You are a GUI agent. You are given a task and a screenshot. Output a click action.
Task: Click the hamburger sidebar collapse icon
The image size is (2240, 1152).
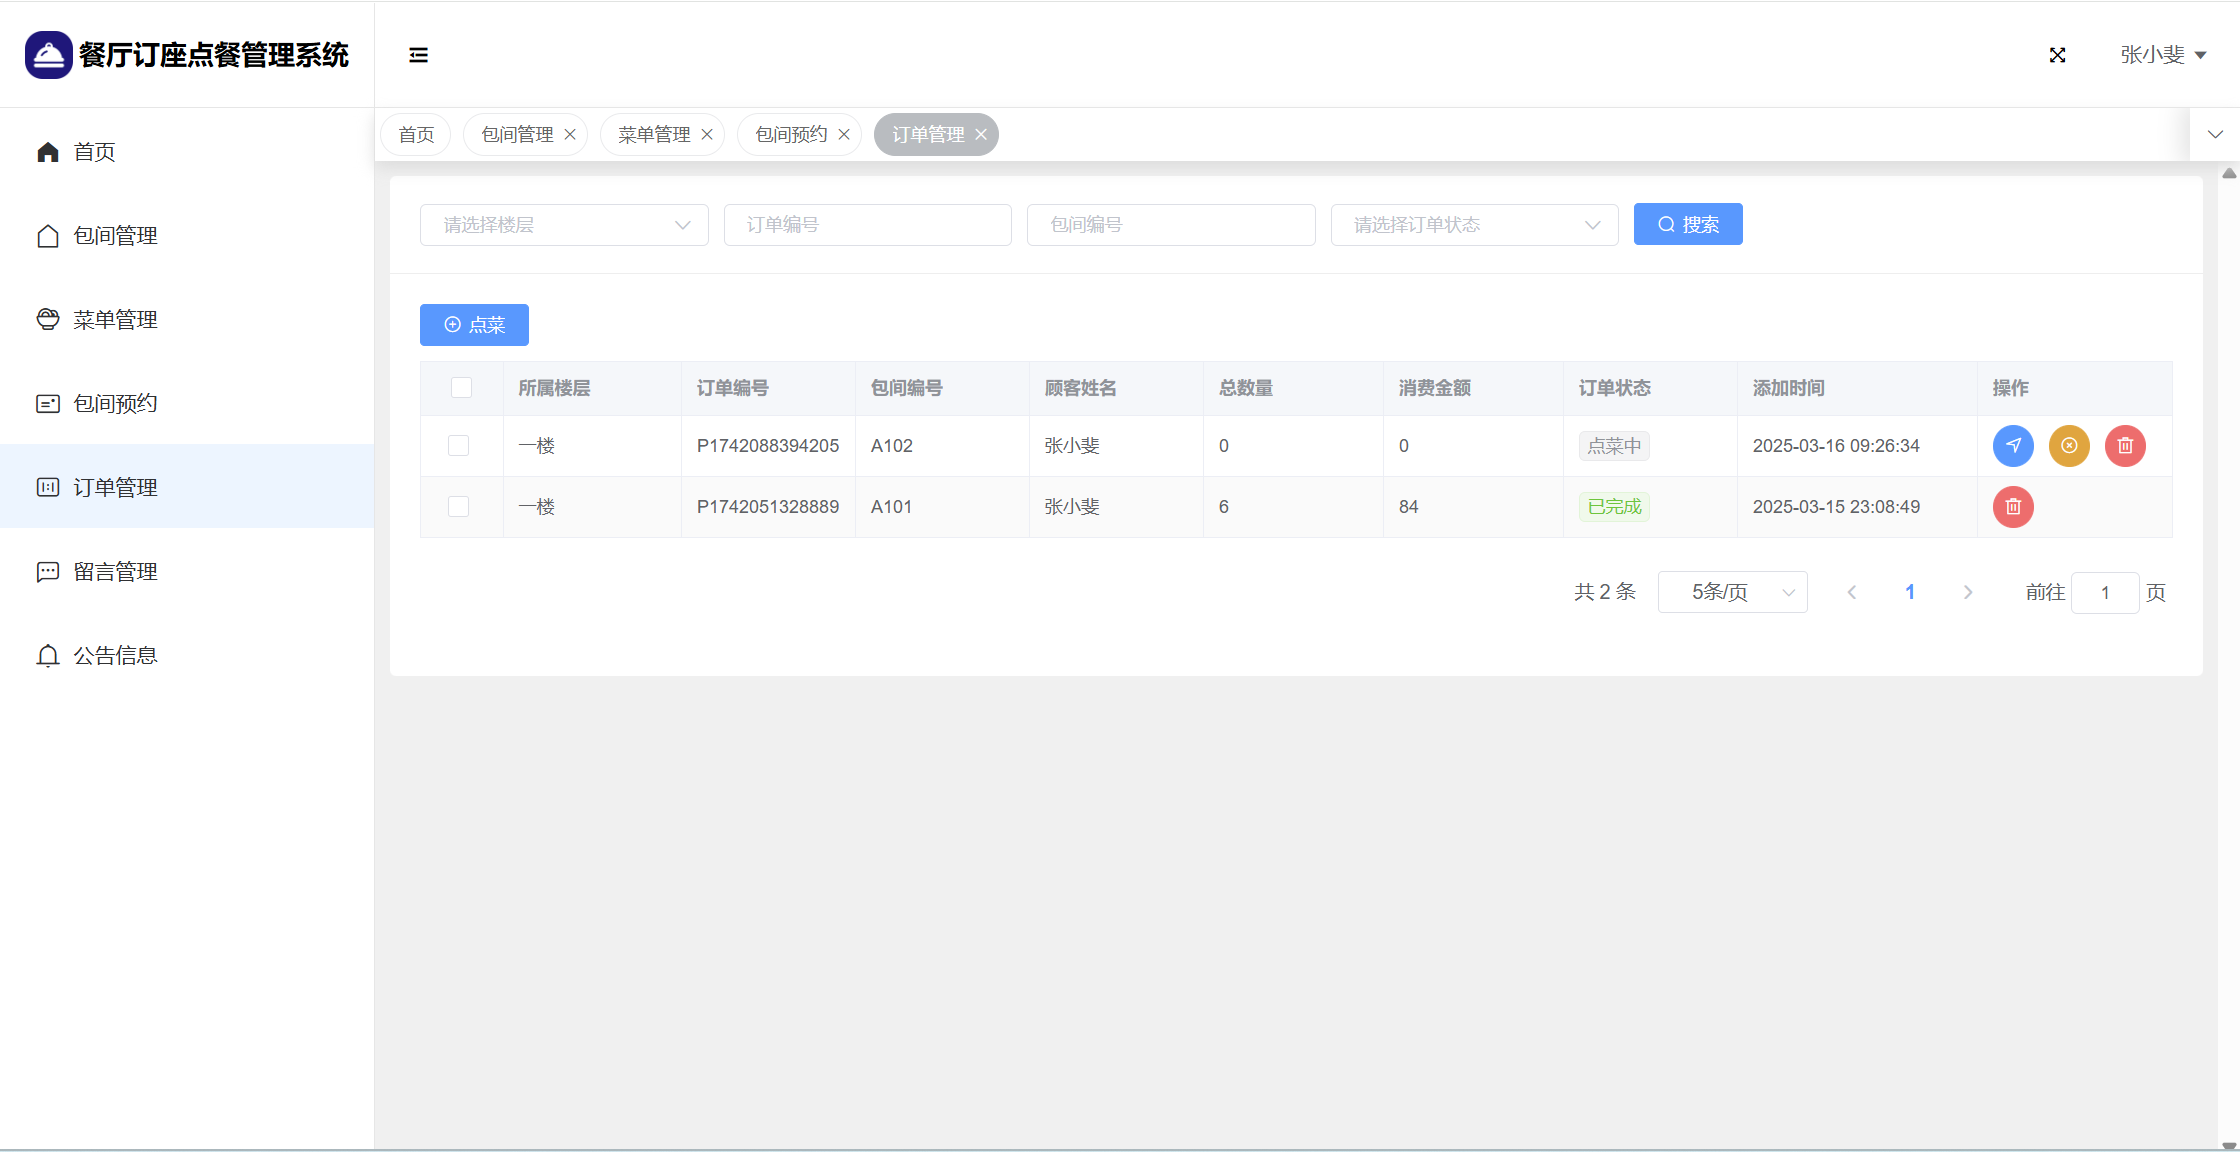pos(418,55)
